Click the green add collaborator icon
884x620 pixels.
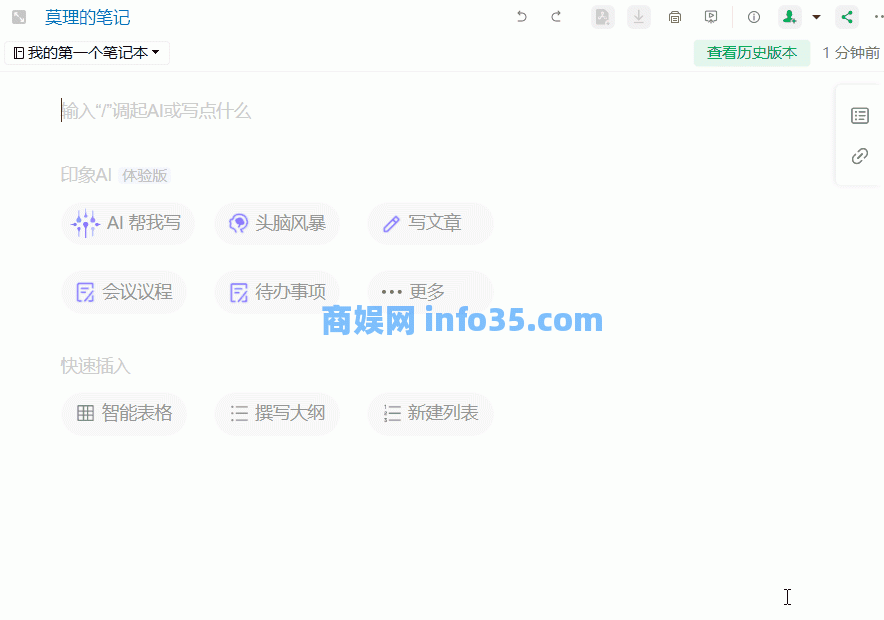click(x=790, y=17)
